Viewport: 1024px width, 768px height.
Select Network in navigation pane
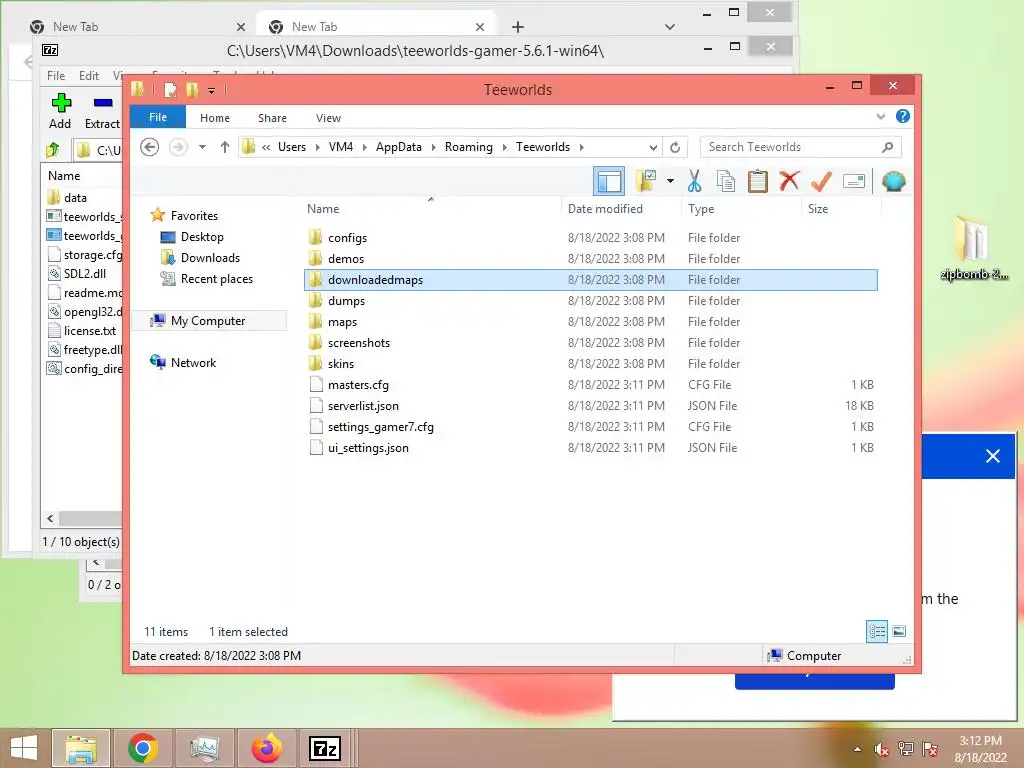coord(193,362)
